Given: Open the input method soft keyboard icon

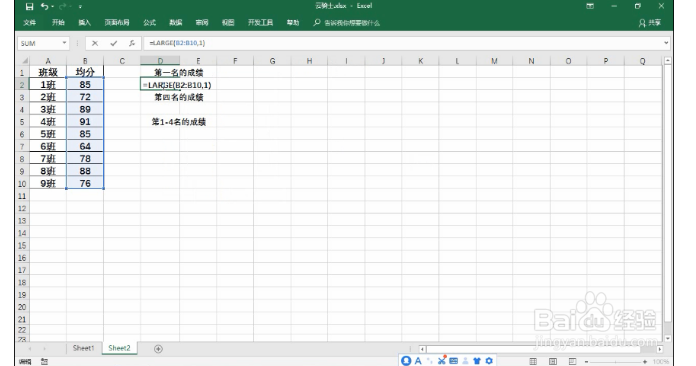Looking at the screenshot, I should (453, 361).
